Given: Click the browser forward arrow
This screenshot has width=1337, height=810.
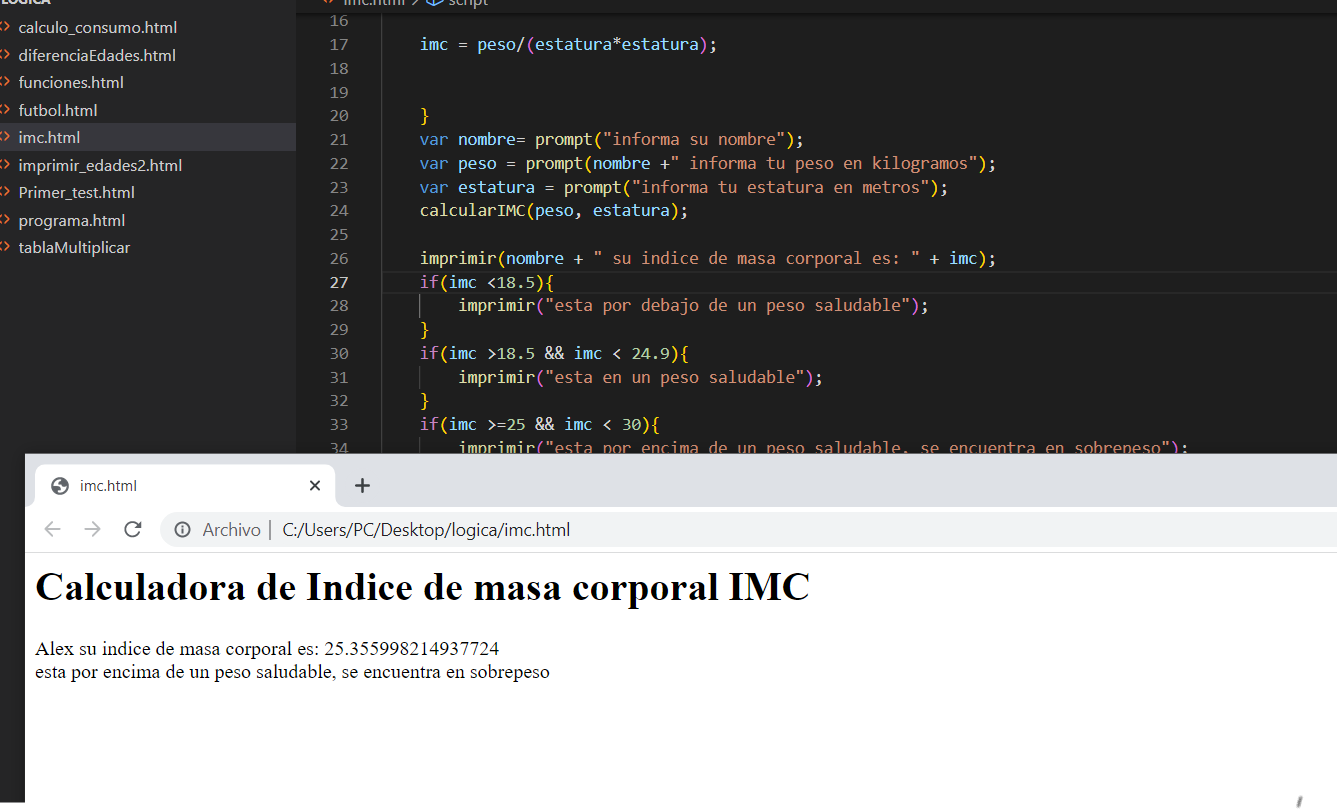Looking at the screenshot, I should [x=92, y=529].
